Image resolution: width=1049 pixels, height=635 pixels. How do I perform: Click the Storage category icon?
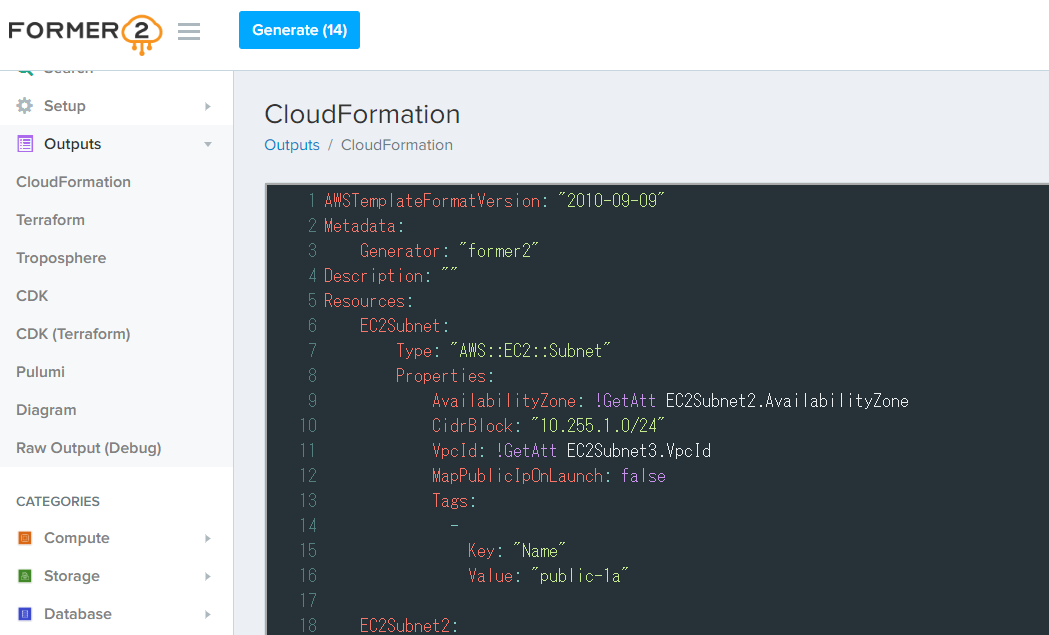pos(25,576)
